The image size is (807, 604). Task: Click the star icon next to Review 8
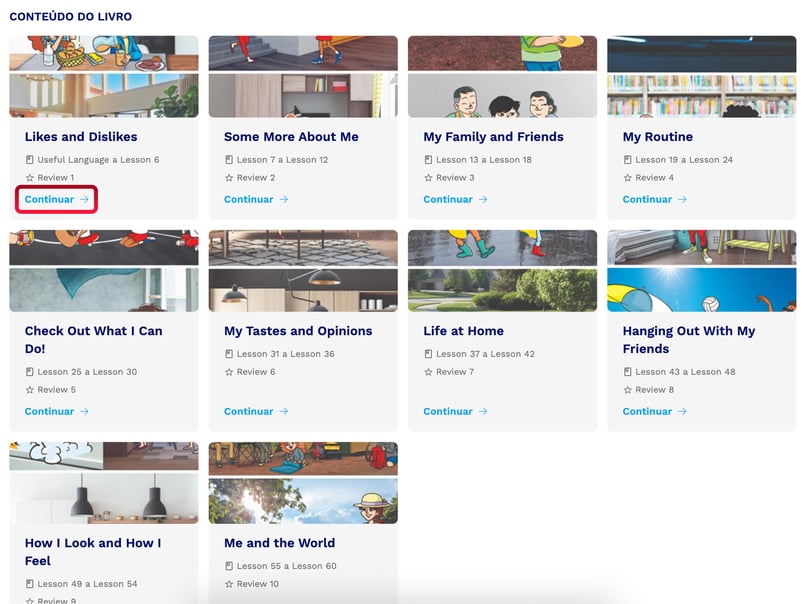pyautogui.click(x=627, y=389)
